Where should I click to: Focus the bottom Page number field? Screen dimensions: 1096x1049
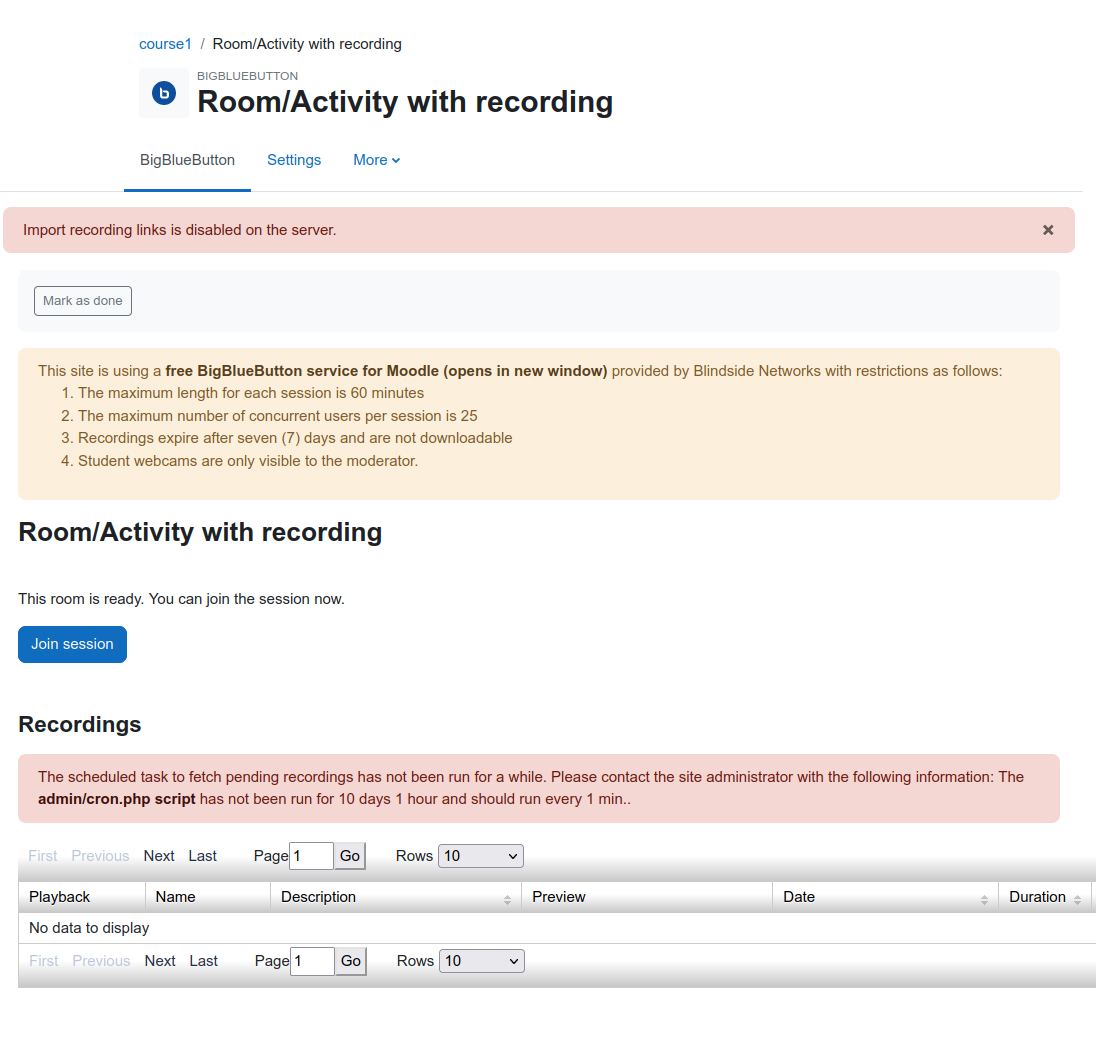point(312,961)
